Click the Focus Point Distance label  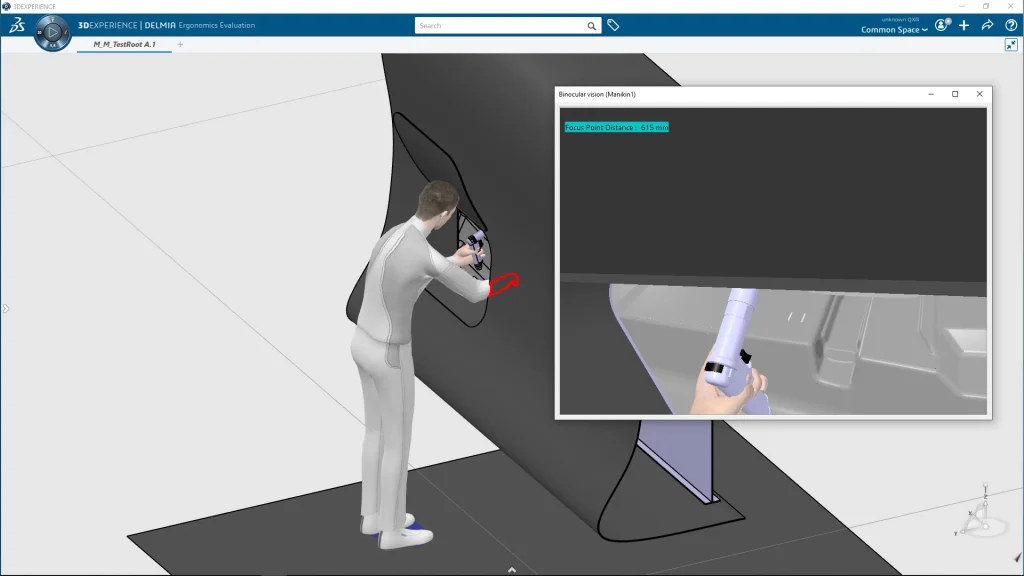616,128
